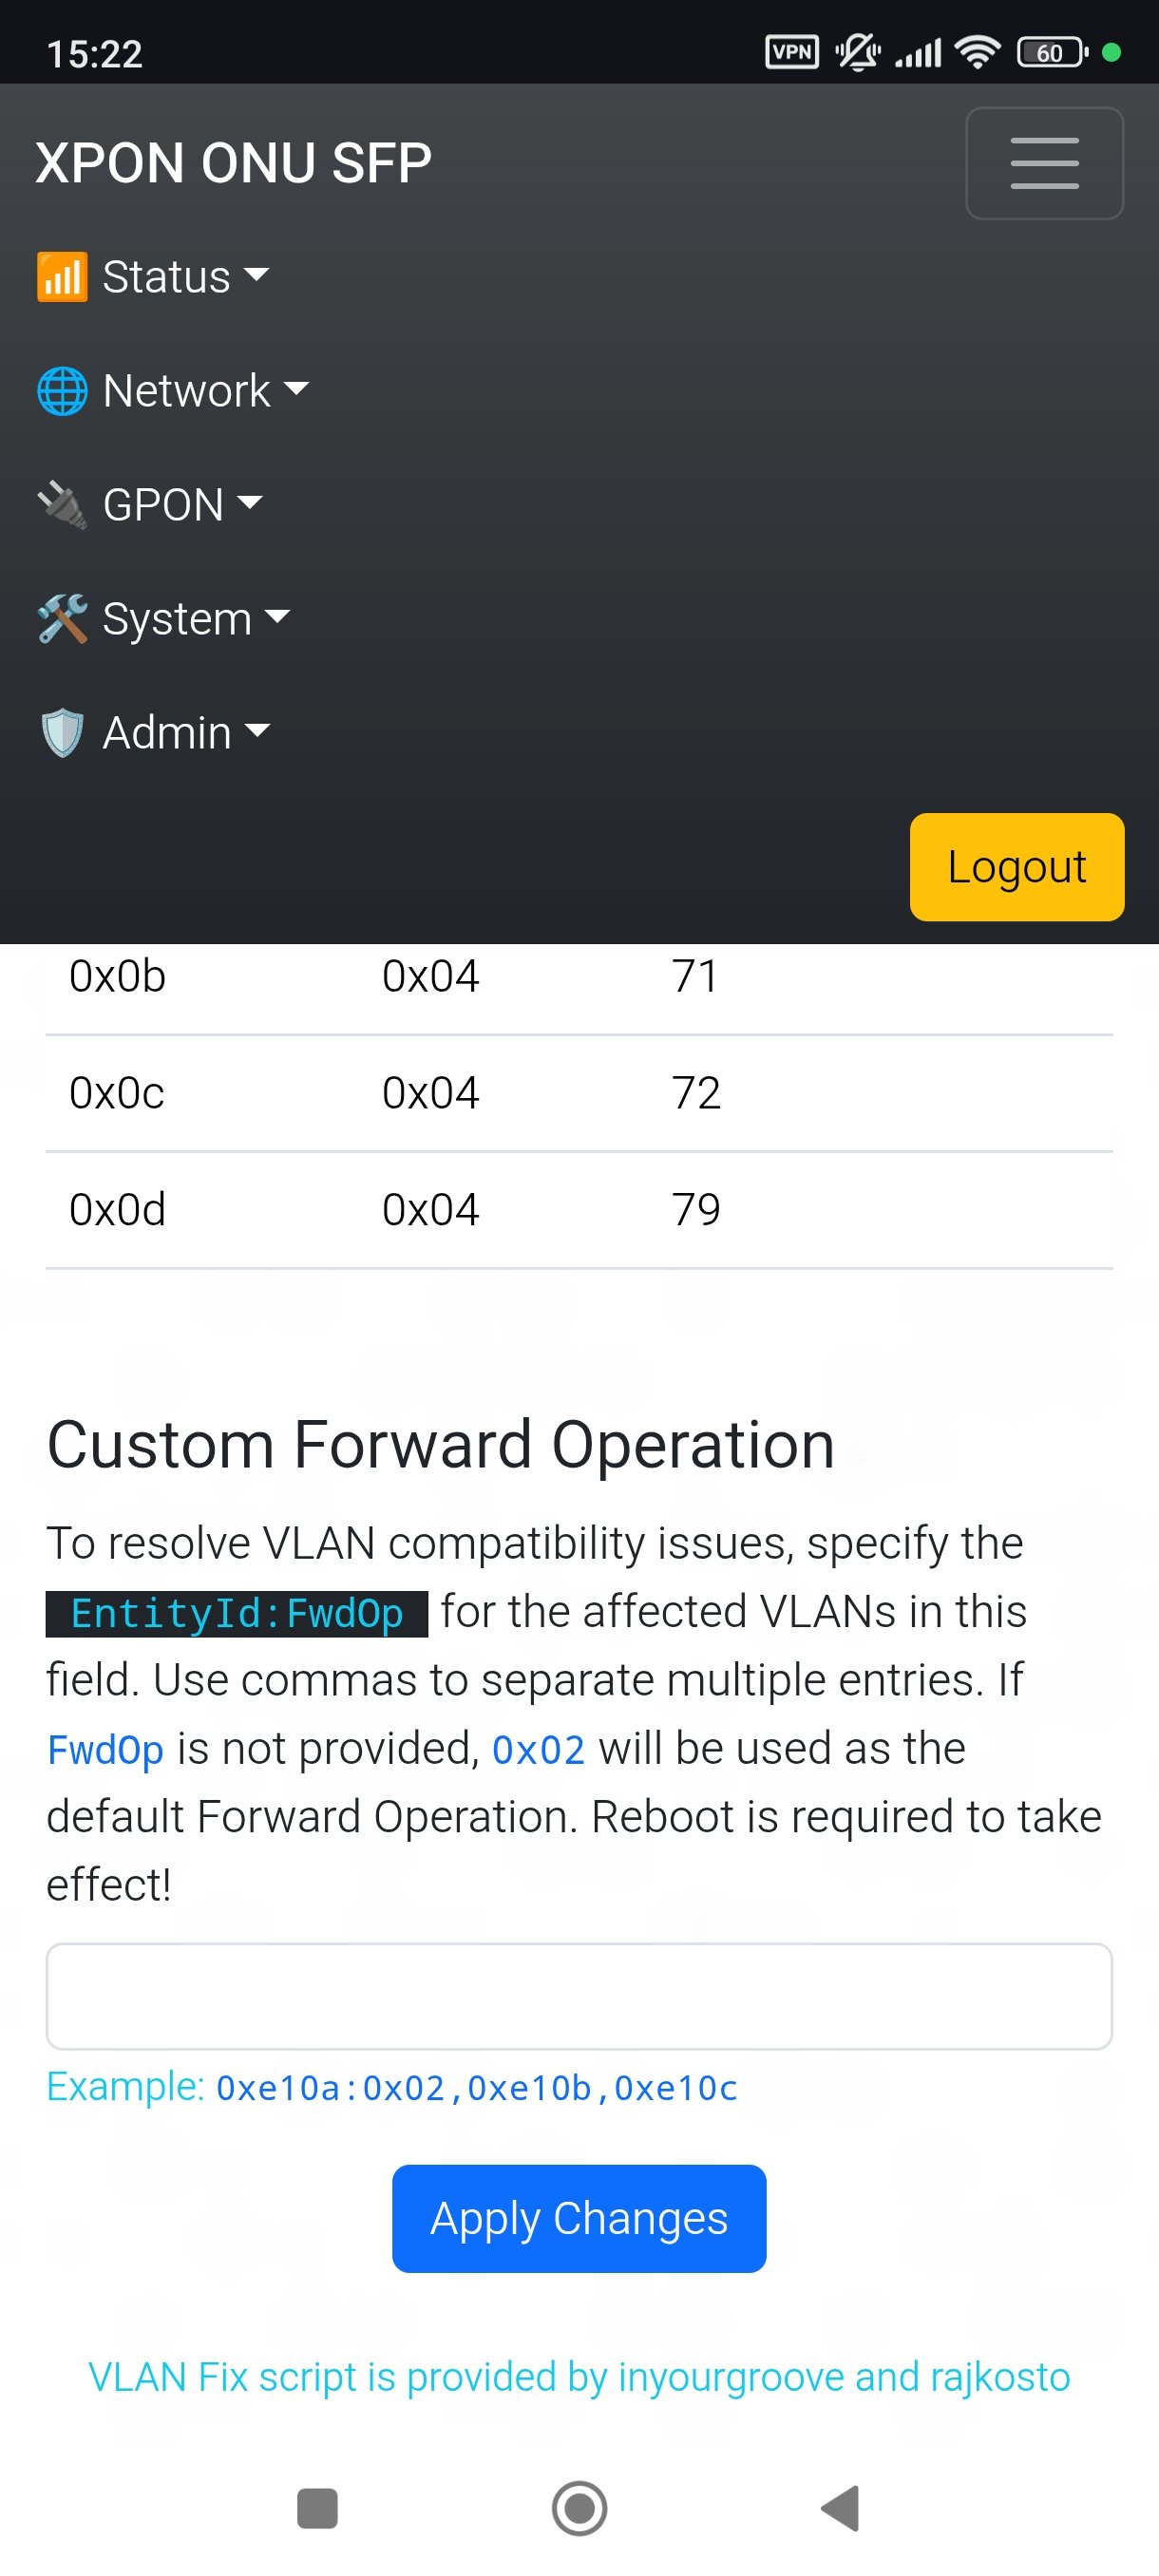Click the shield icon beside Admin
Viewport: 1159px width, 2576px height.
tap(62, 733)
